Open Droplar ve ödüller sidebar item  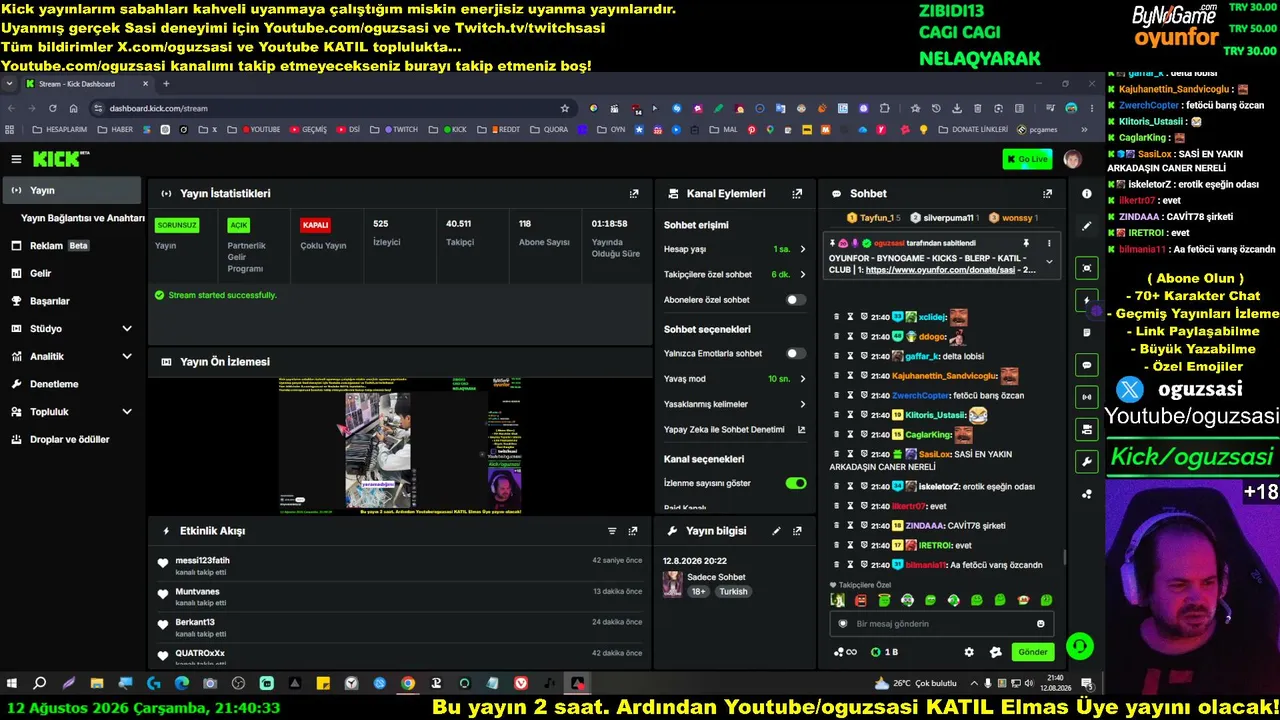click(70, 439)
